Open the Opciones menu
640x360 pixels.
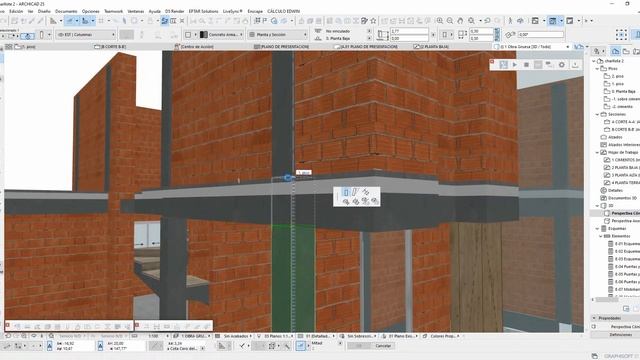(x=90, y=11)
